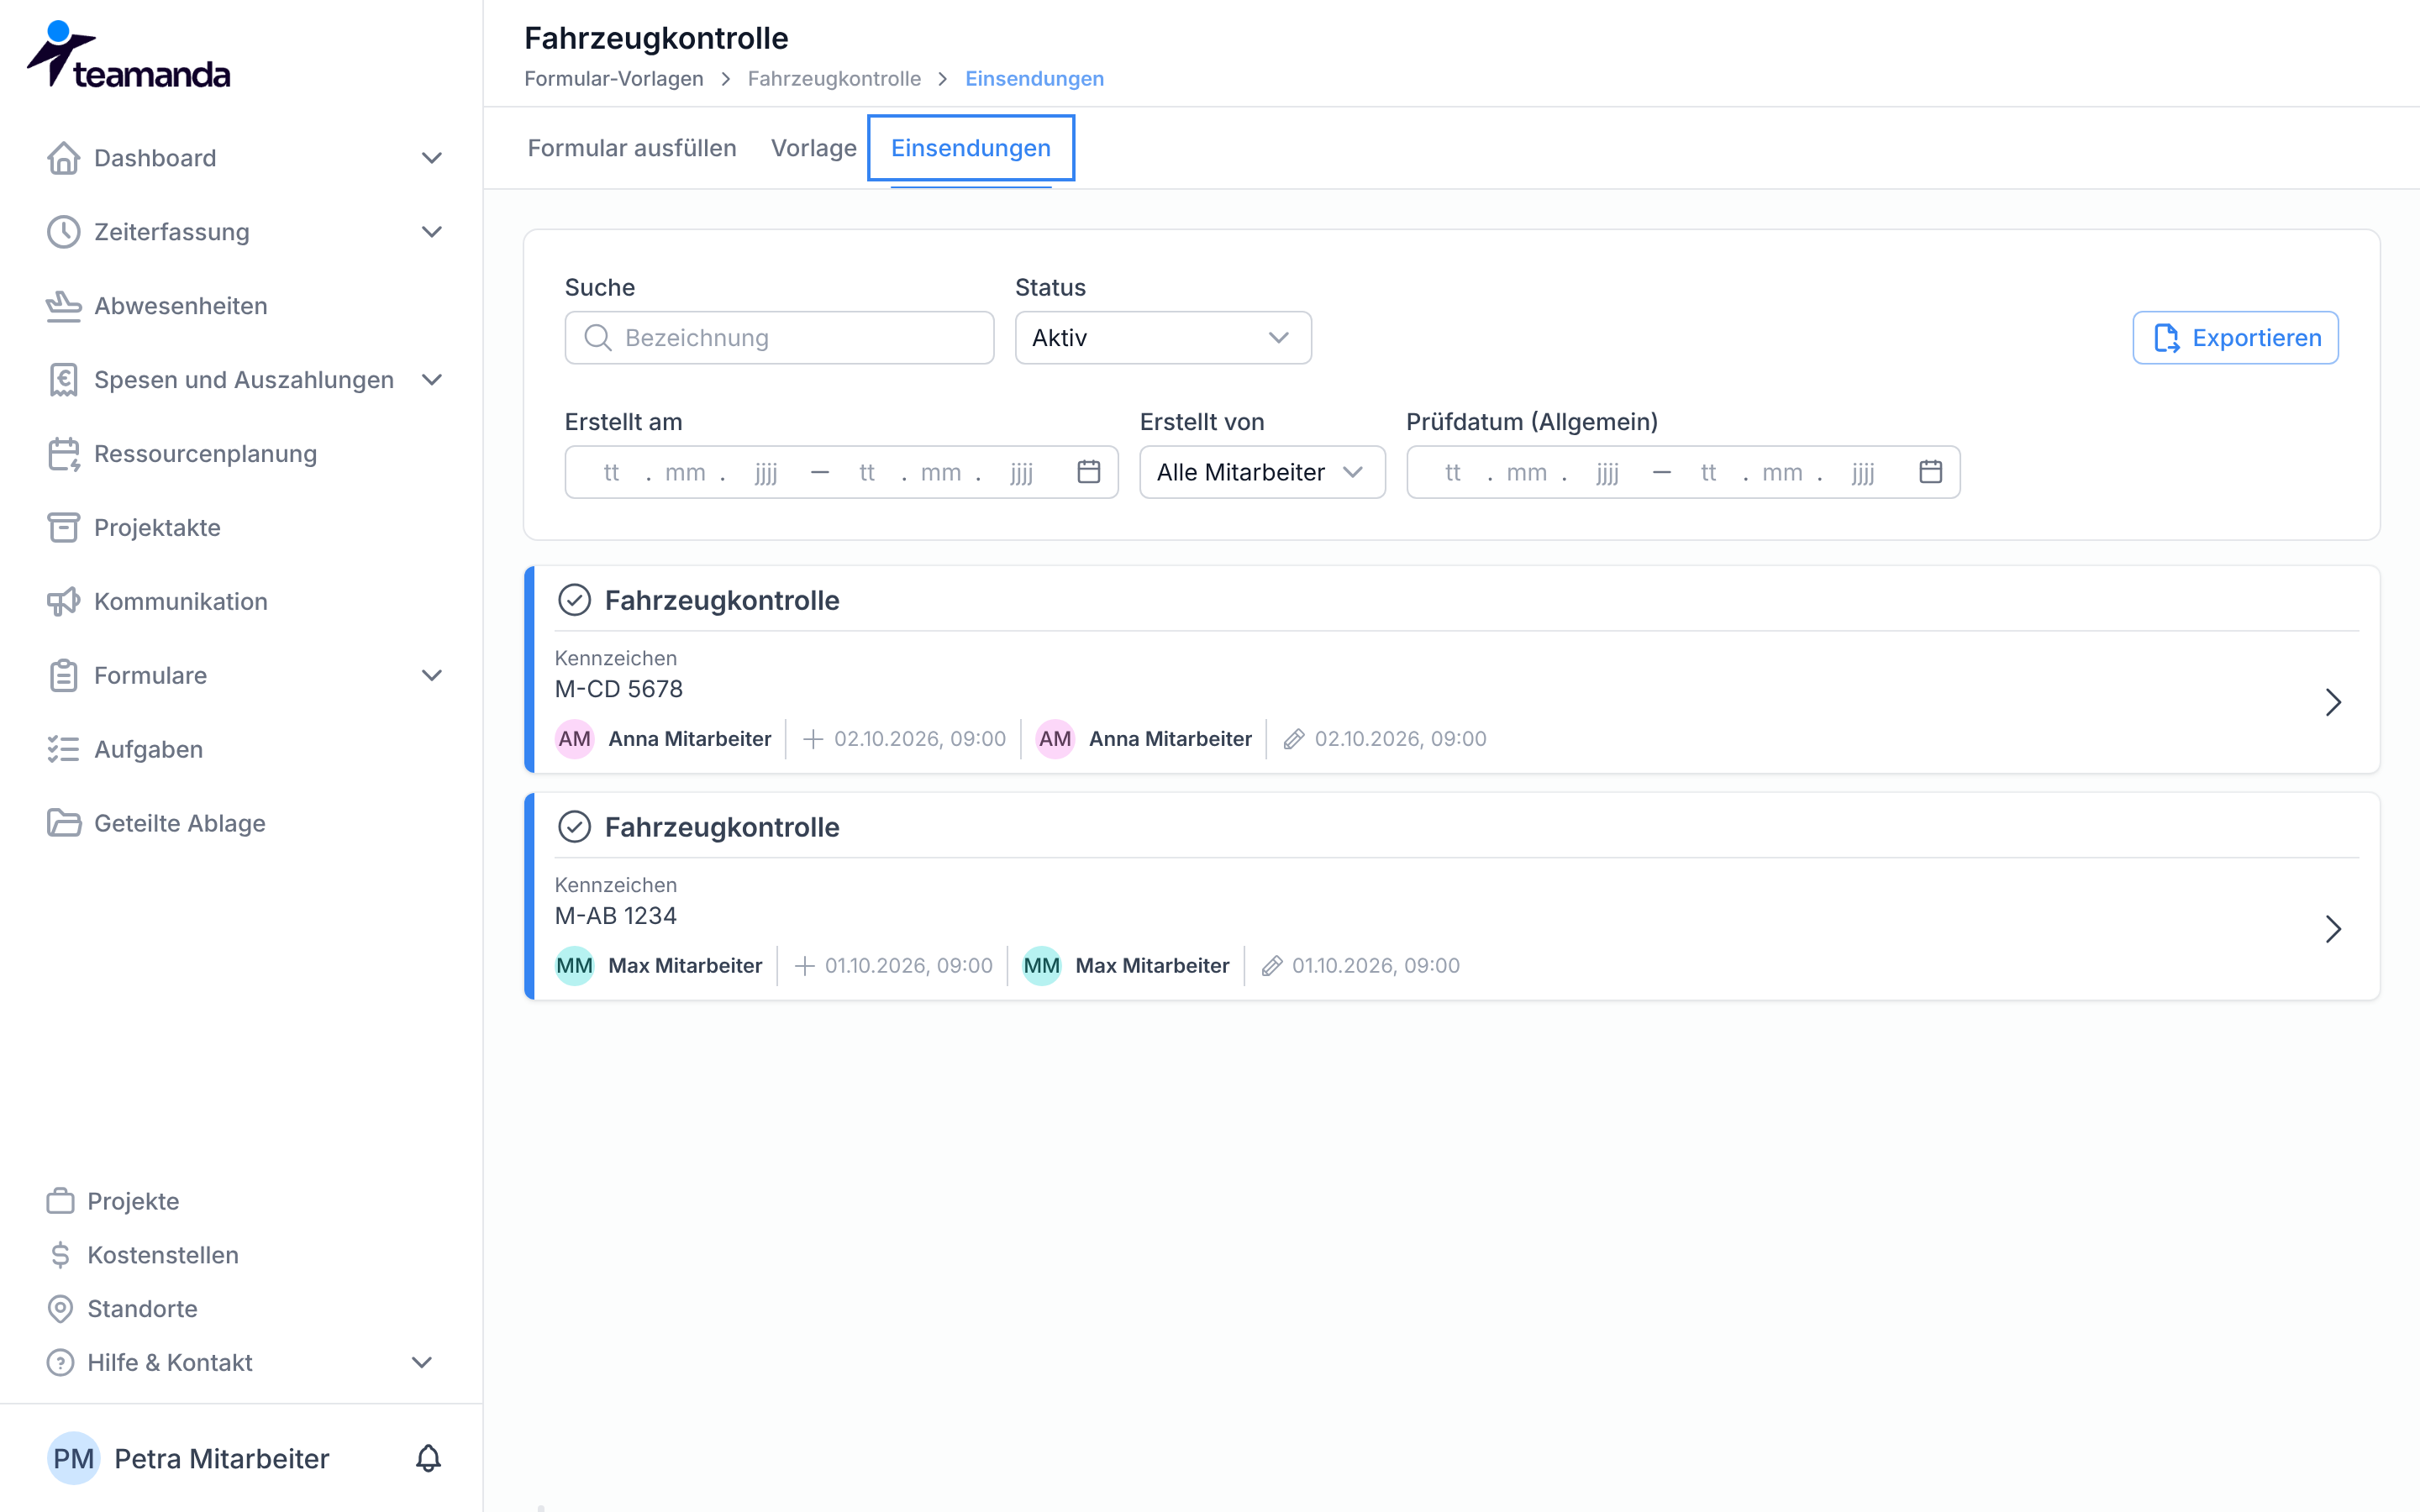This screenshot has height=1512, width=2420.
Task: Open submission M-AB 1234 arrow
Action: point(2333,929)
